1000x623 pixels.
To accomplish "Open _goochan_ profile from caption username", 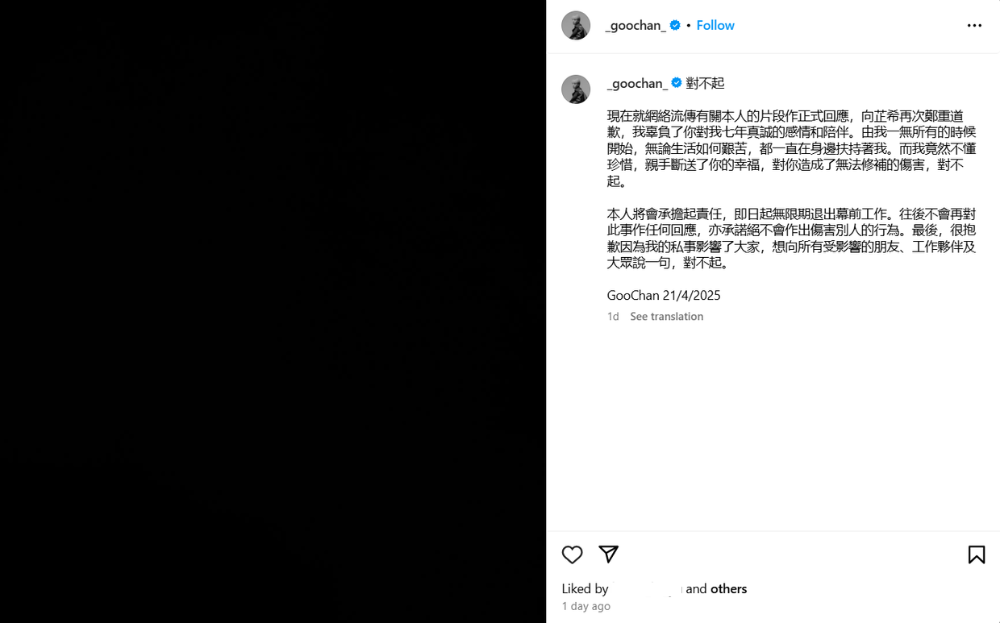I will [637, 84].
